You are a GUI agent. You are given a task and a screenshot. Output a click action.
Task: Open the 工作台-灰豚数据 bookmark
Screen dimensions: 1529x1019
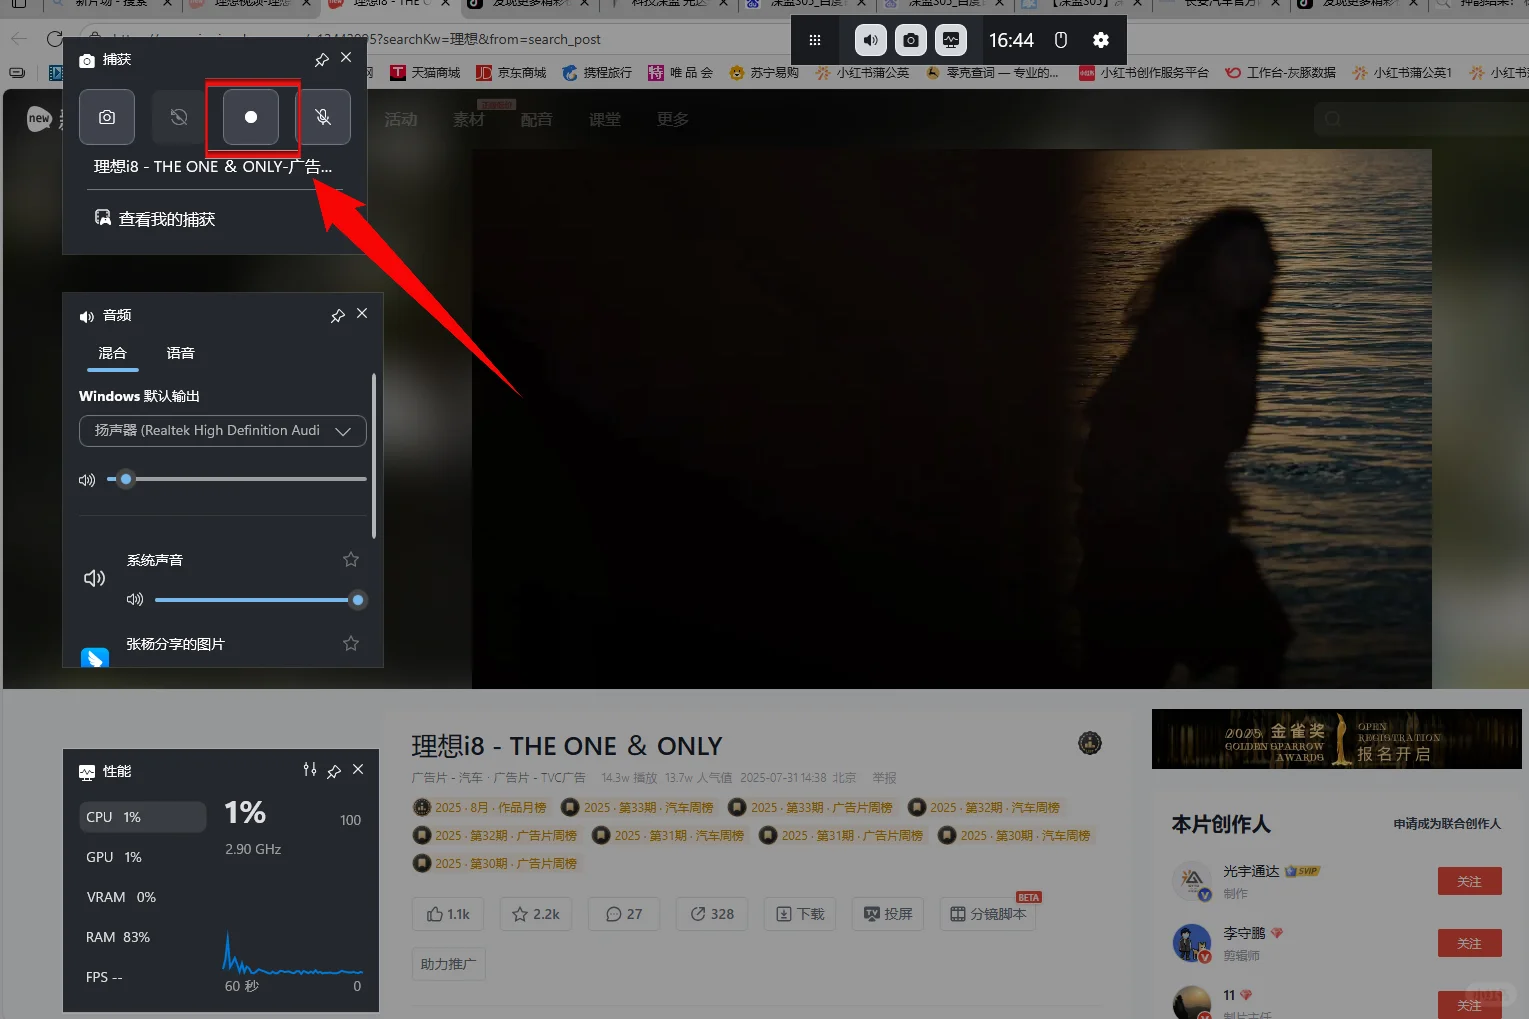(1281, 73)
